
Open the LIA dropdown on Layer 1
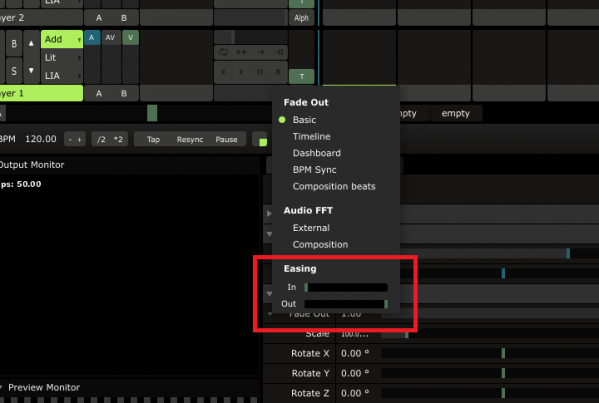(x=62, y=76)
